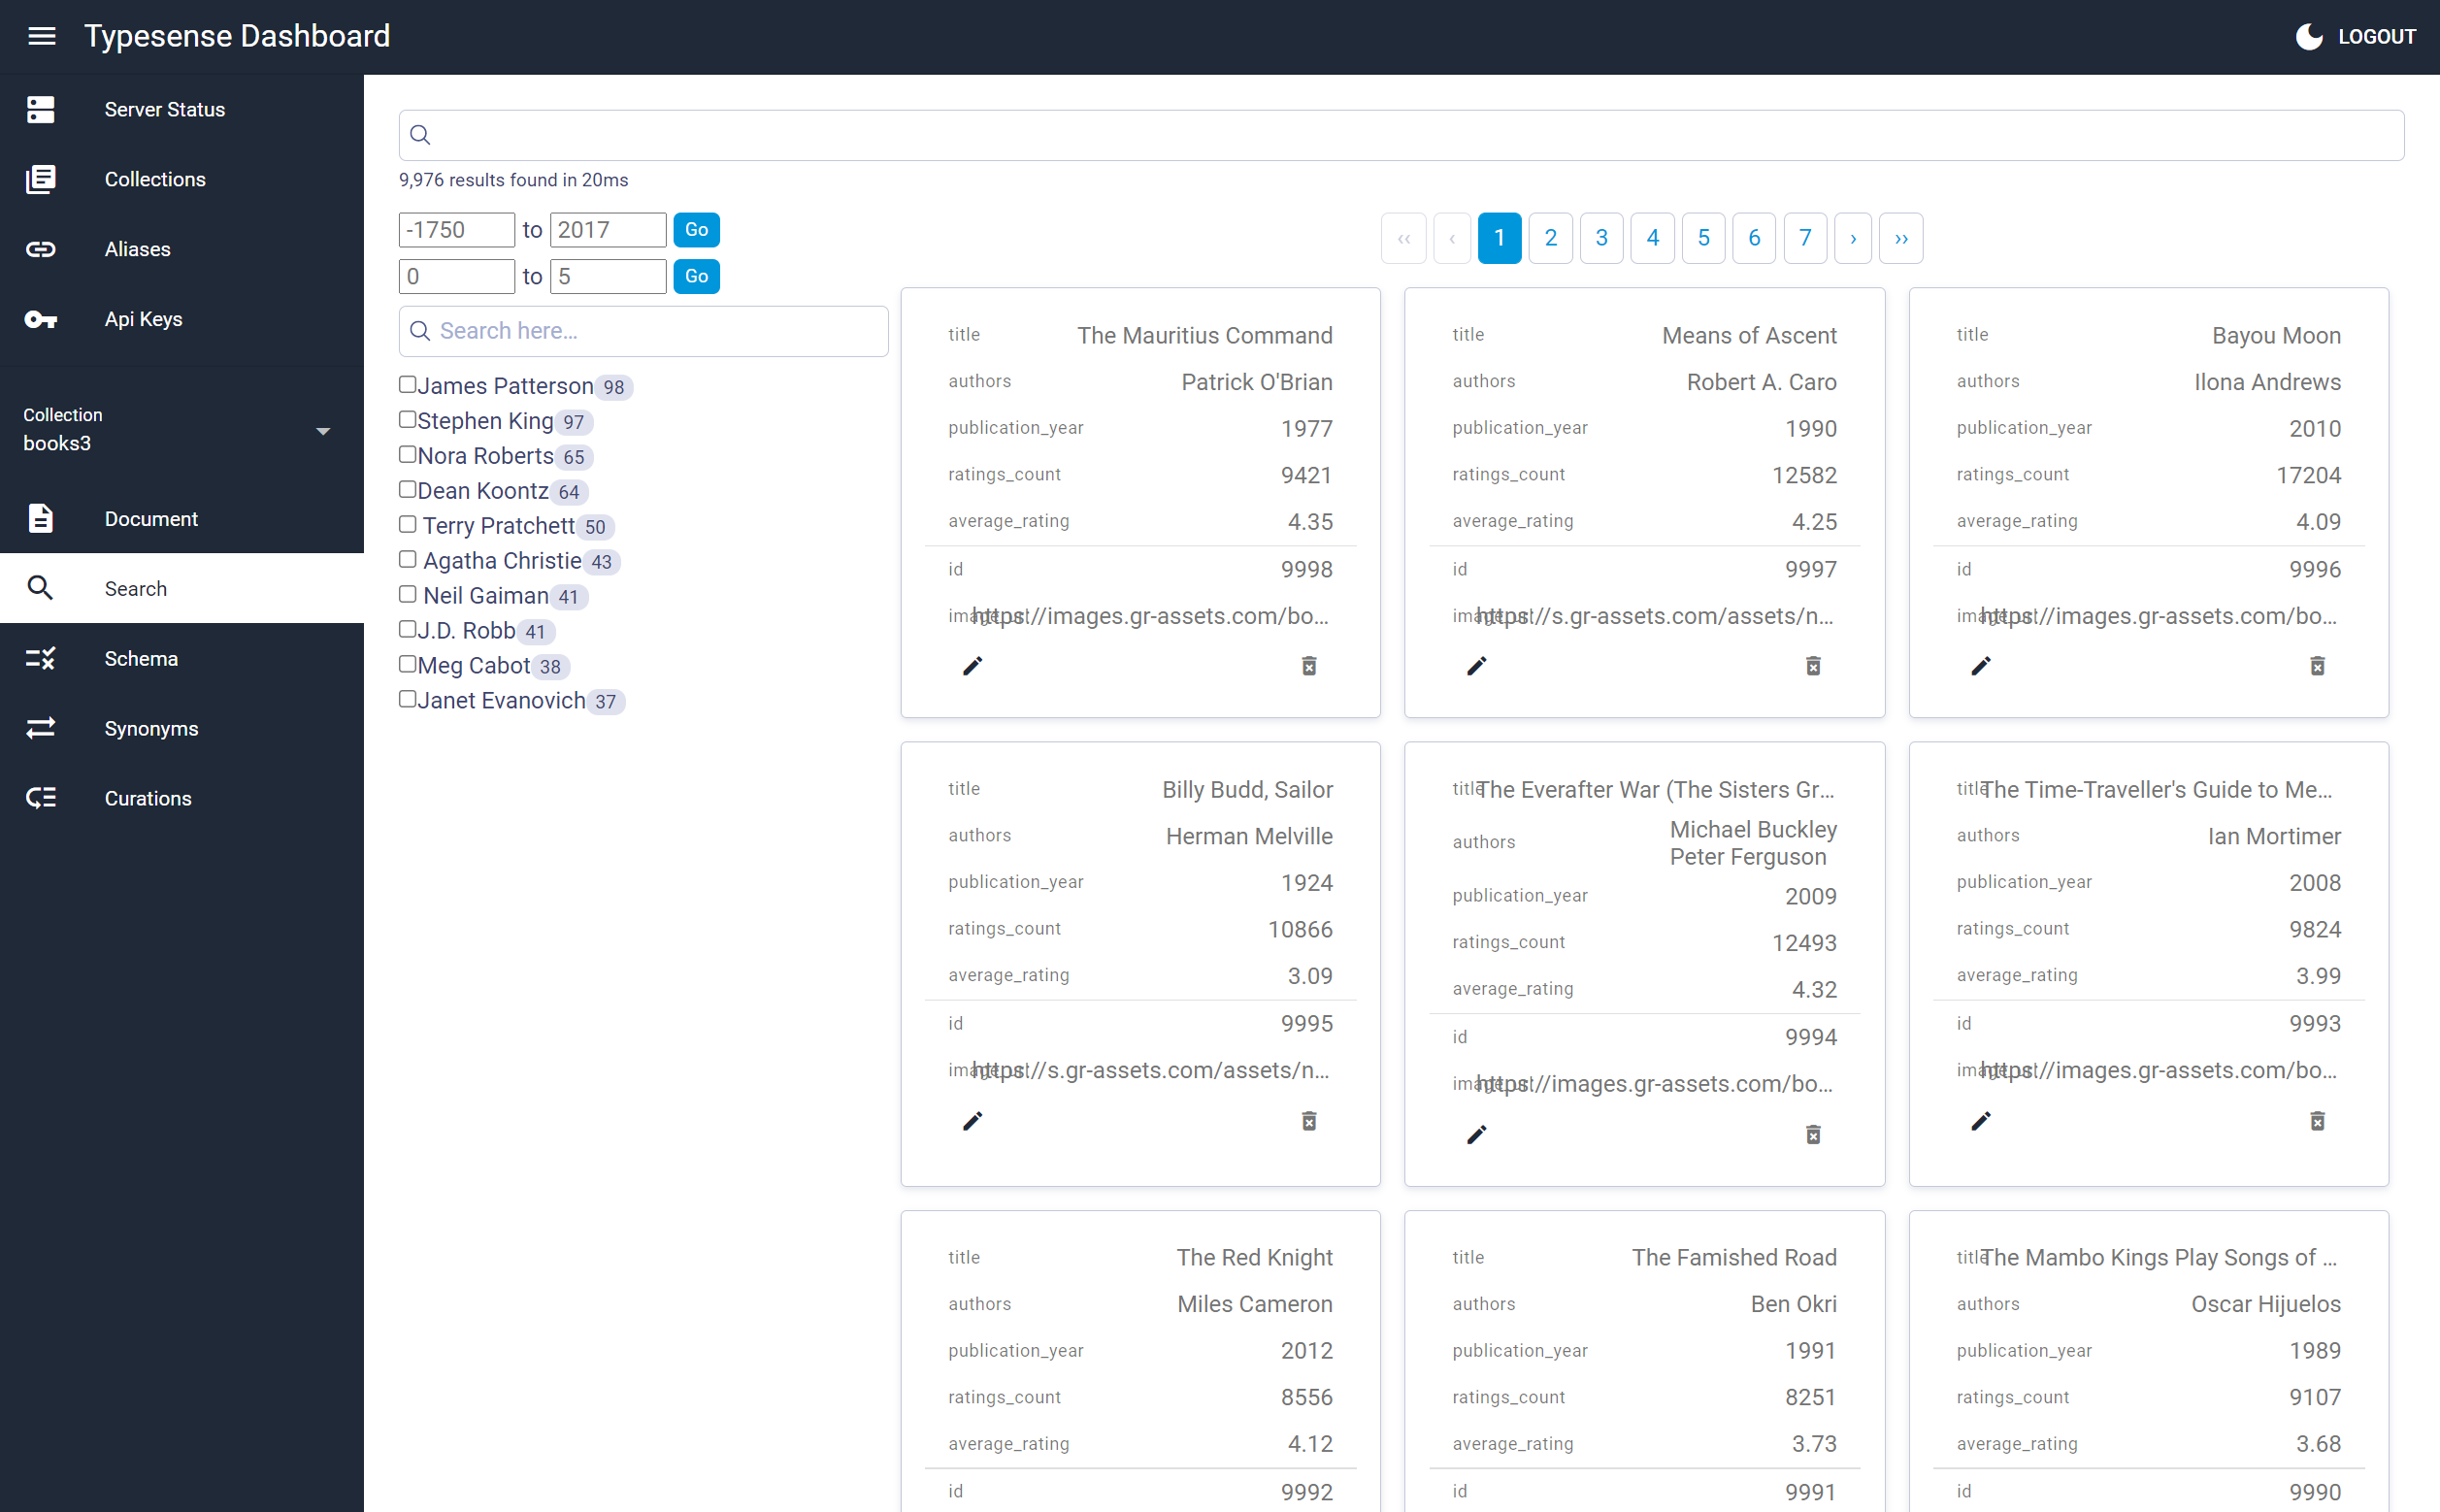The image size is (2440, 1512).
Task: Delete Billy Budd, Sailor with trash icon
Action: (1308, 1121)
